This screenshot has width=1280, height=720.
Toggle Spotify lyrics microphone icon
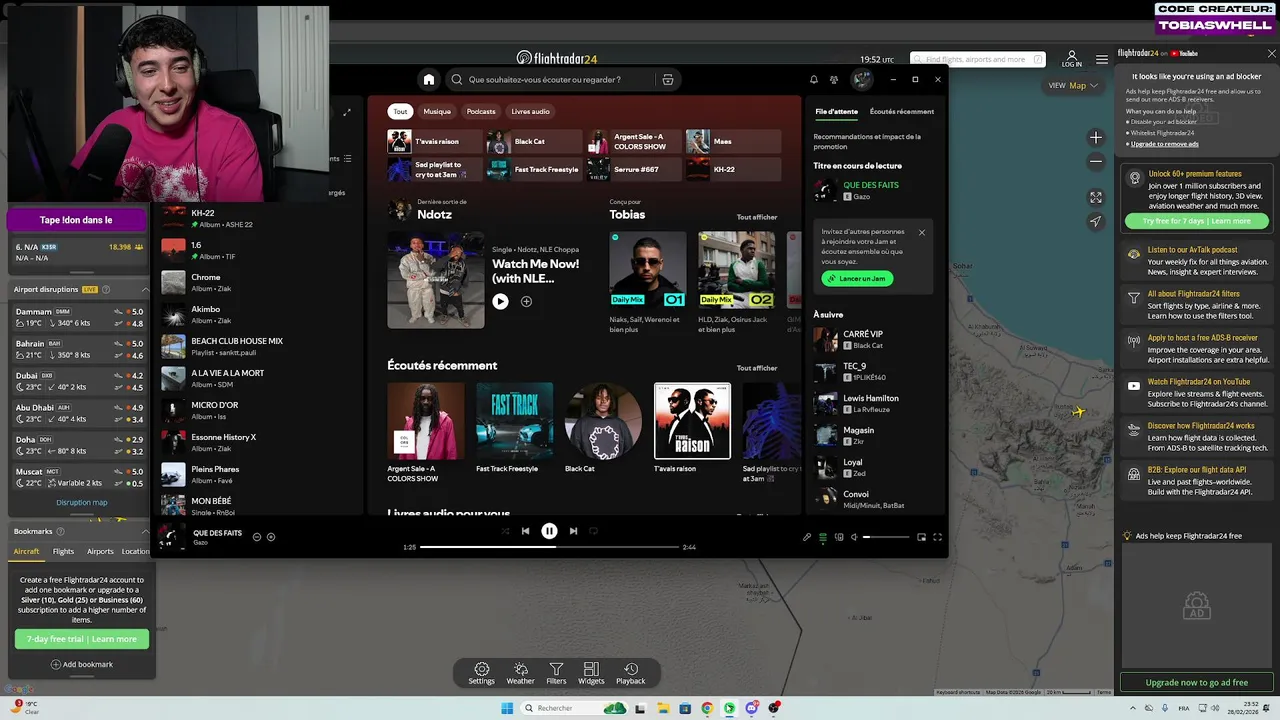[x=807, y=537]
